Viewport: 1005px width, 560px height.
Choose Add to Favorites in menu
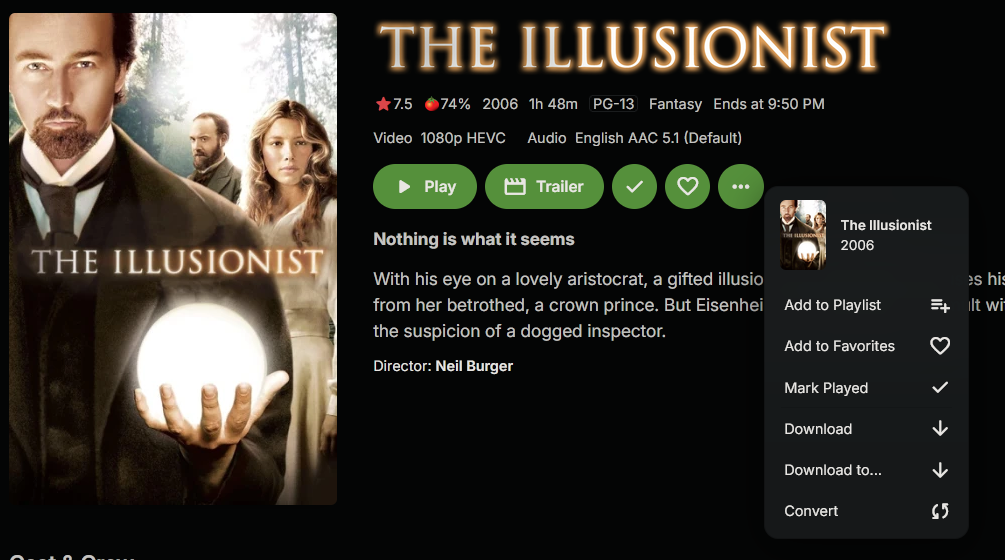866,346
